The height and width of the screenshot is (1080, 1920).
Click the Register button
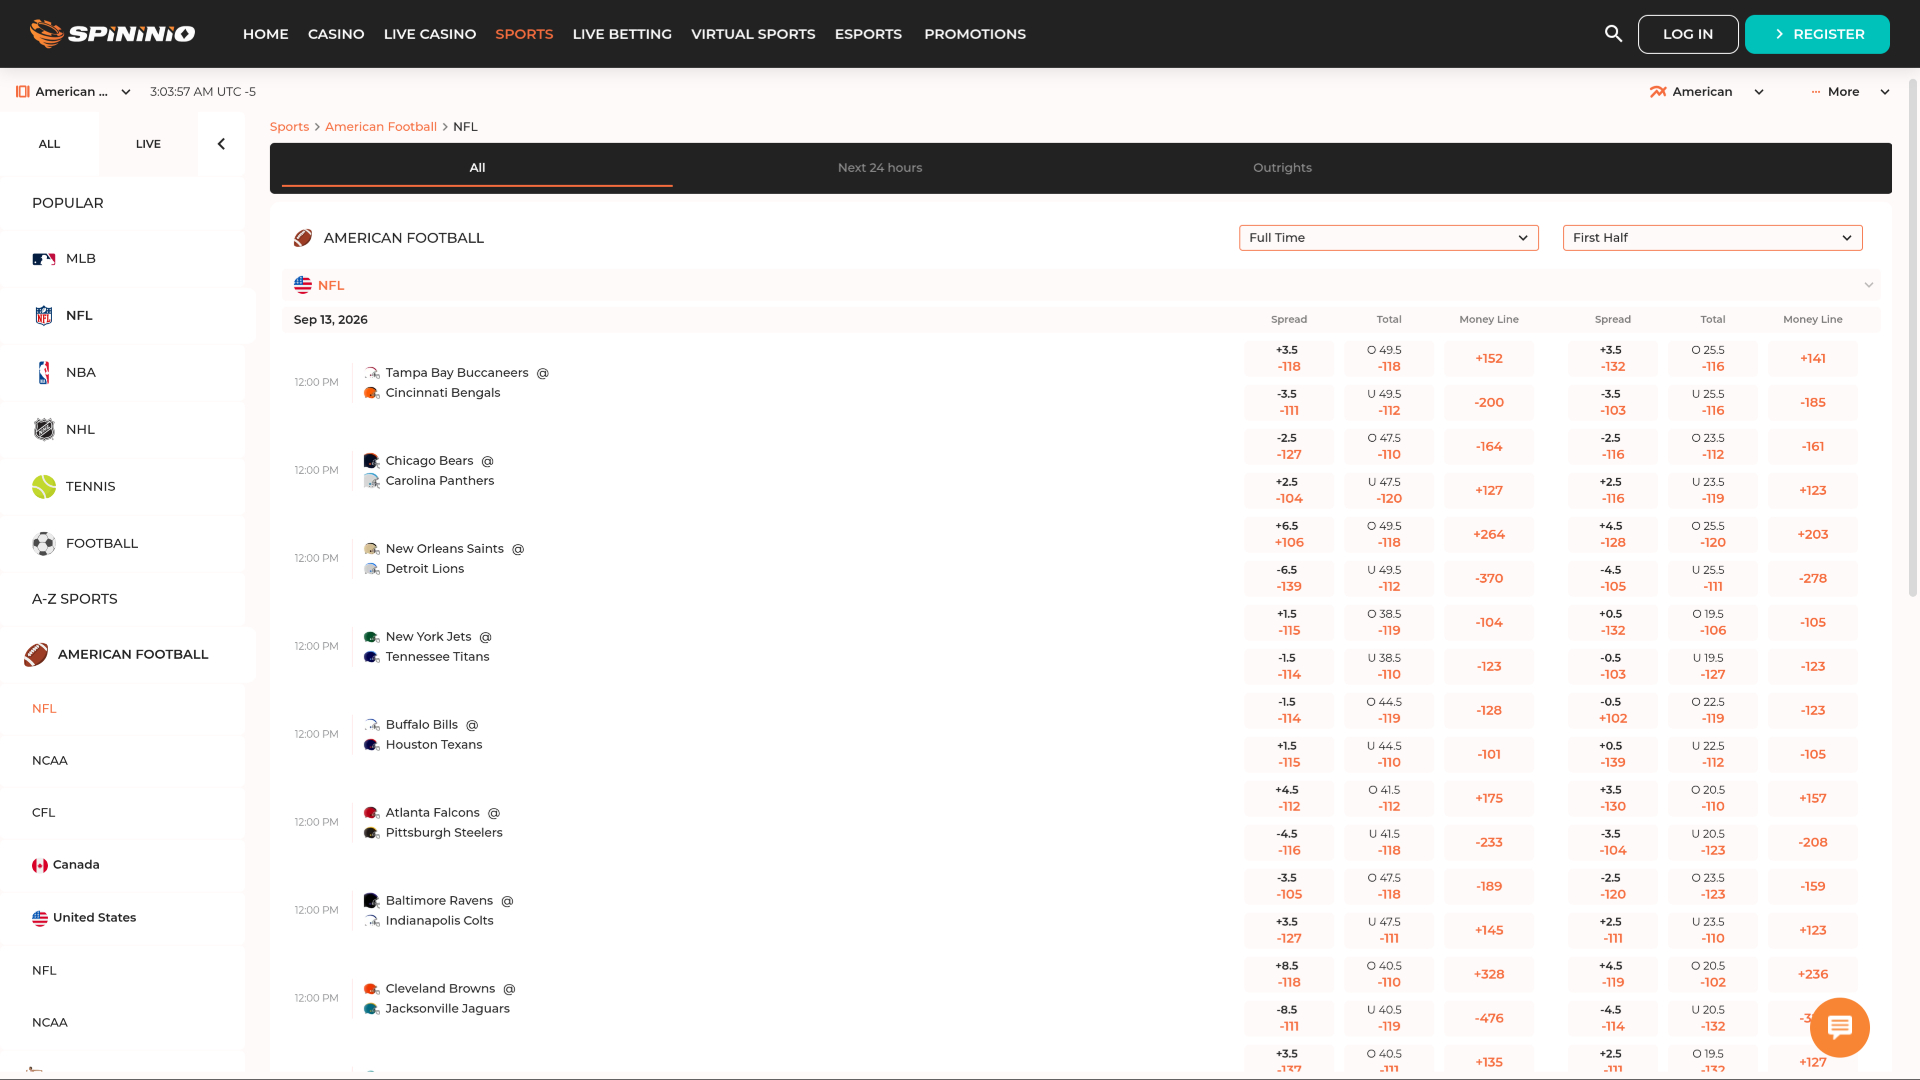tap(1817, 34)
